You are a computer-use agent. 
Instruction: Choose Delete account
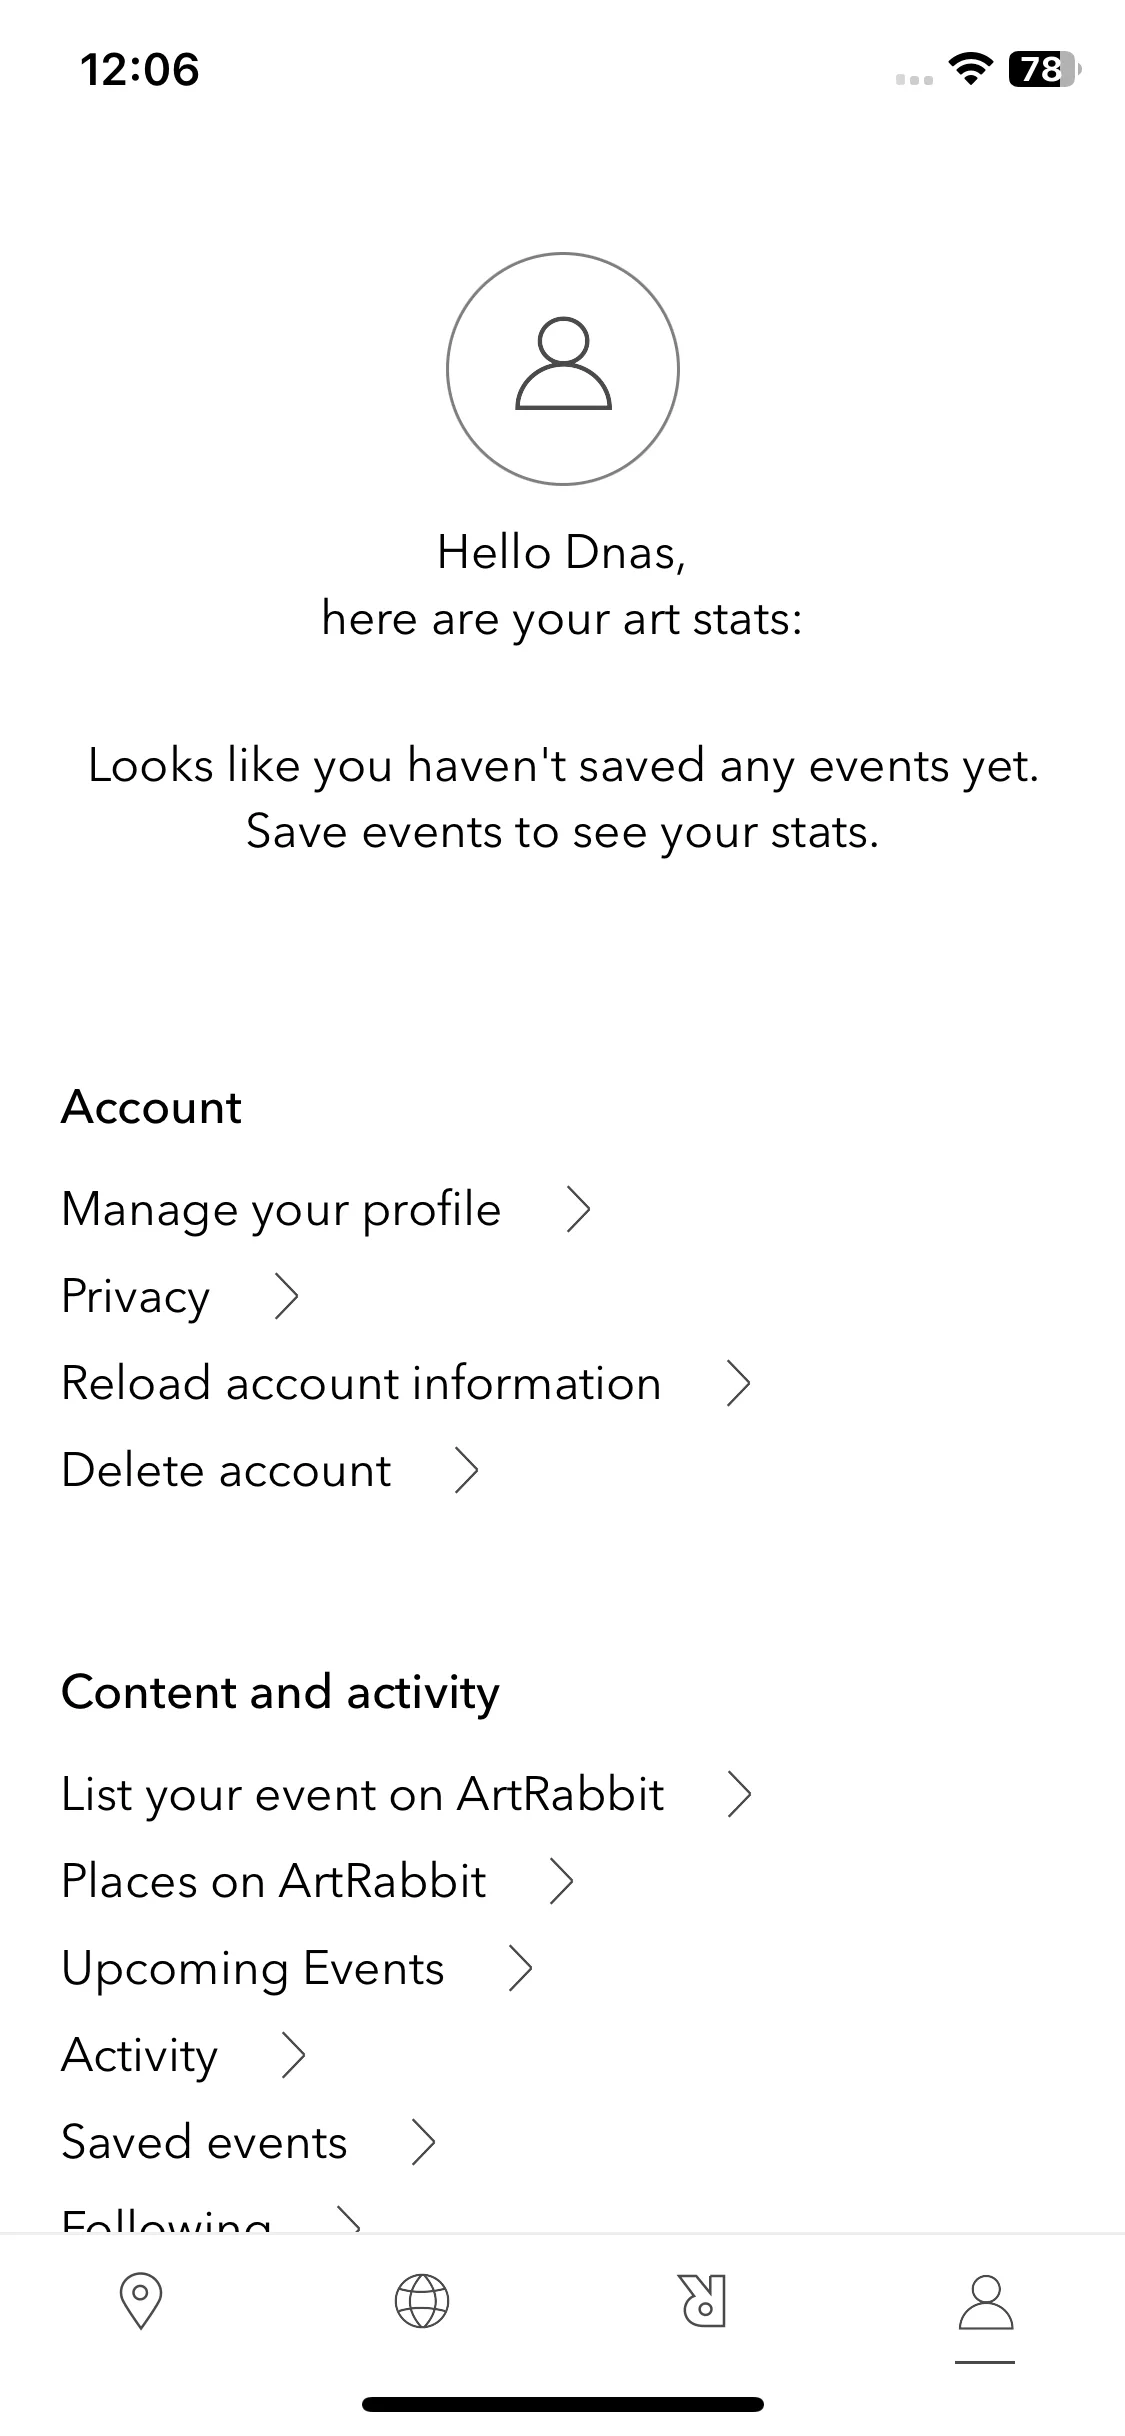pyautogui.click(x=226, y=1470)
